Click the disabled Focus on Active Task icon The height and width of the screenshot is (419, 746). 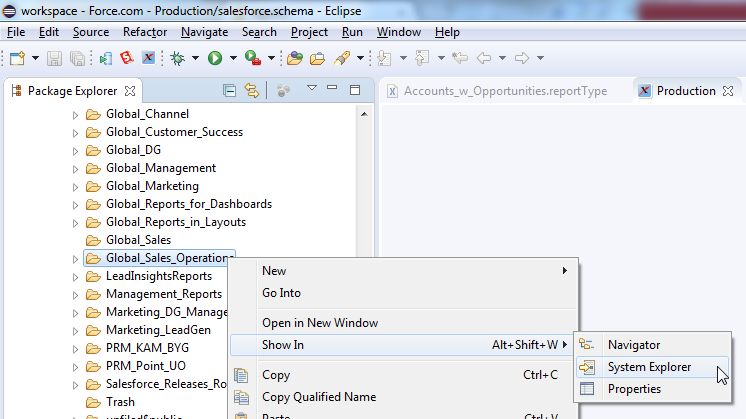(x=283, y=90)
